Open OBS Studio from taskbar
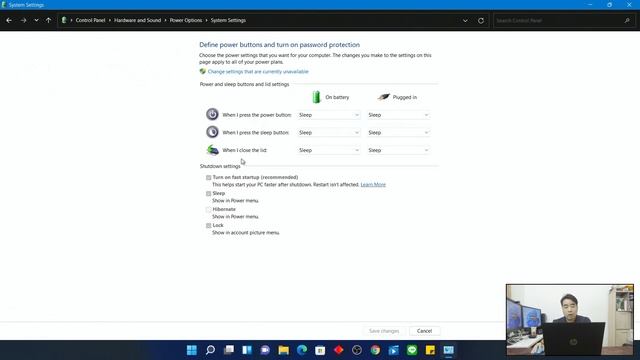 (x=357, y=350)
